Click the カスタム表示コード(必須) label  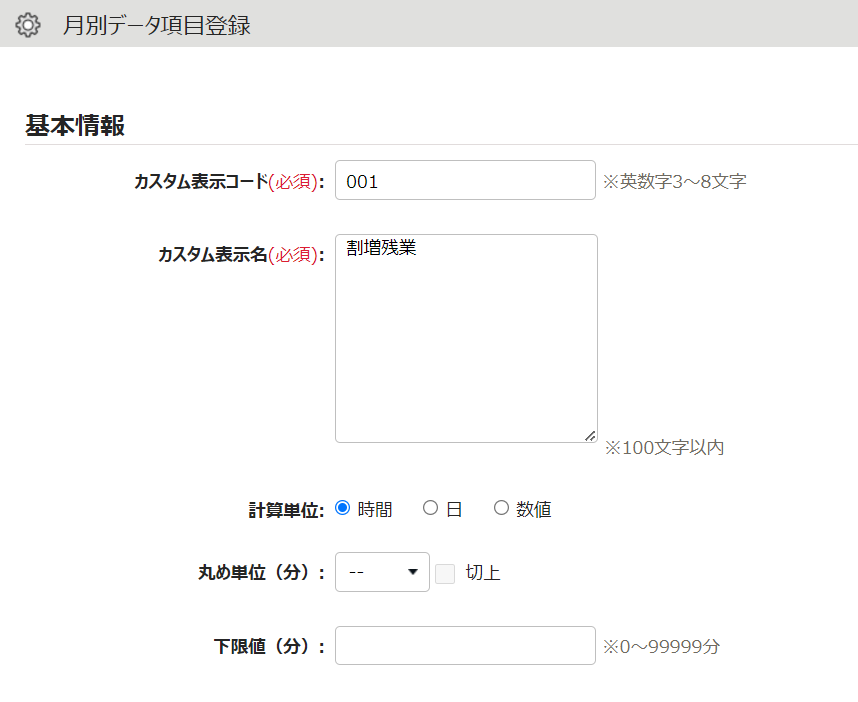[229, 181]
